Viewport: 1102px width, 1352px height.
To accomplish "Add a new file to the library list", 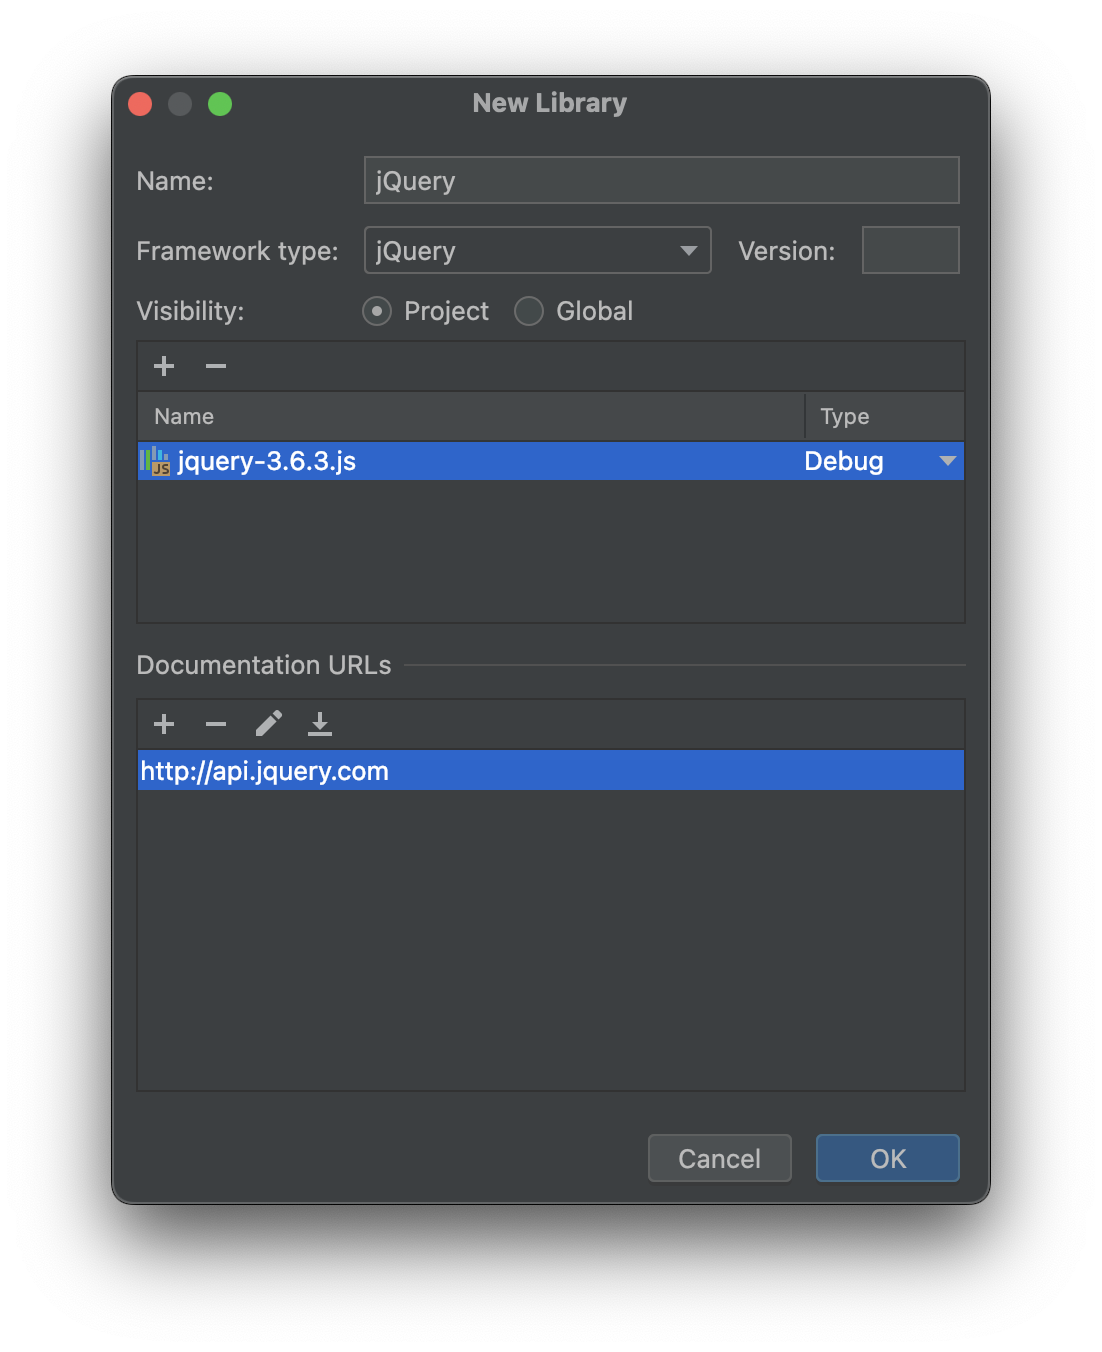I will [x=163, y=366].
